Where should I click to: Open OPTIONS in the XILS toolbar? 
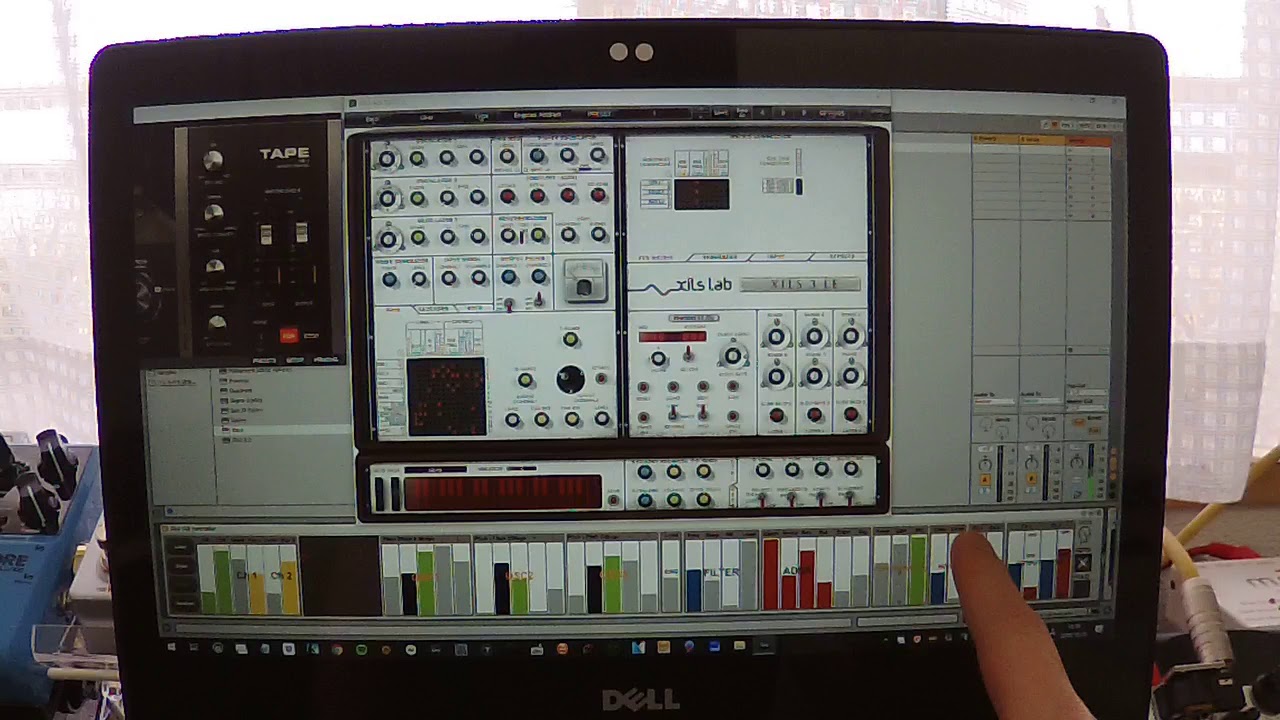click(831, 114)
